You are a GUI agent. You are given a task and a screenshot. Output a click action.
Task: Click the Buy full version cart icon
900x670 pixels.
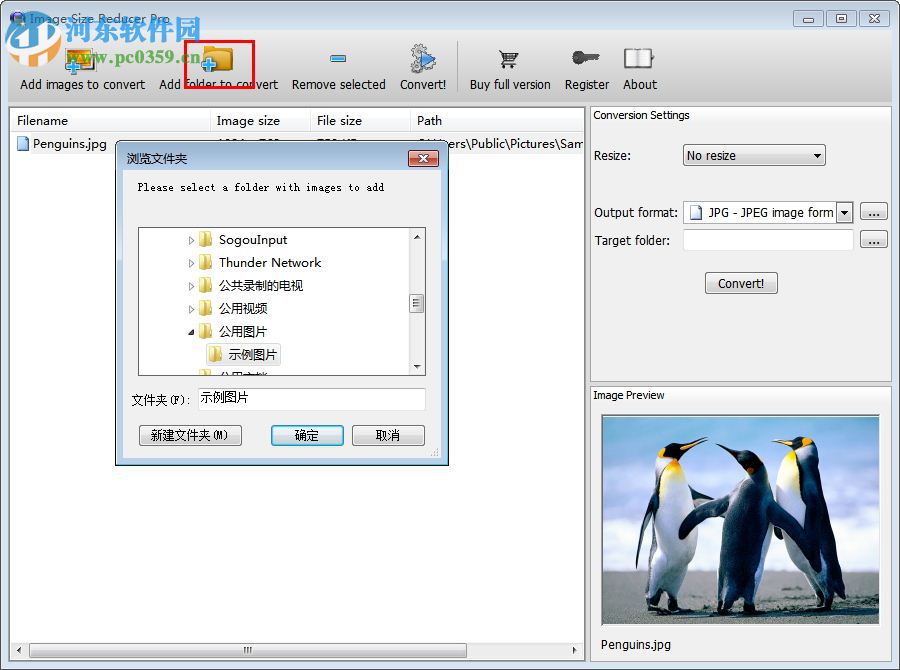pyautogui.click(x=509, y=57)
